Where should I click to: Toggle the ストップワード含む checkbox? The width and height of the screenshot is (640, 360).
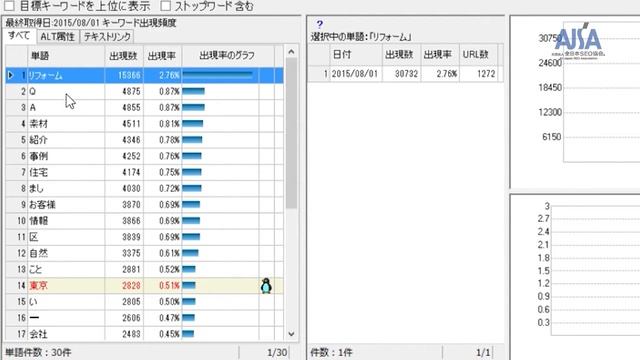tap(165, 6)
